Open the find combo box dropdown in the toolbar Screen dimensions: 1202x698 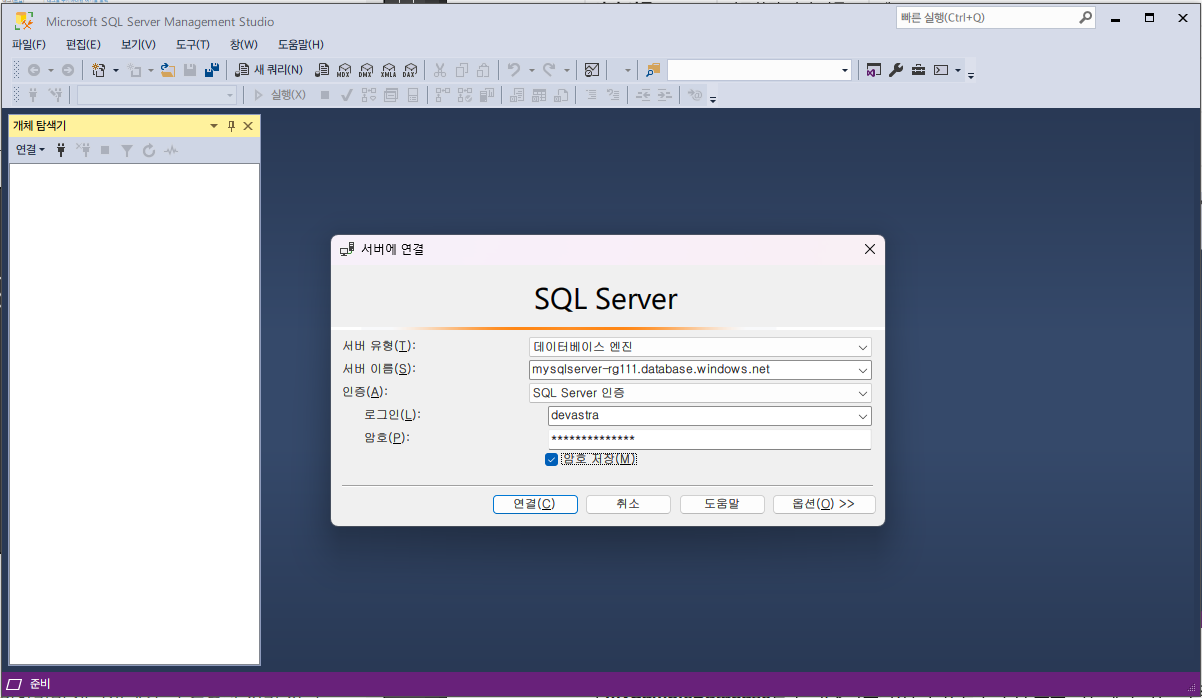tap(845, 70)
